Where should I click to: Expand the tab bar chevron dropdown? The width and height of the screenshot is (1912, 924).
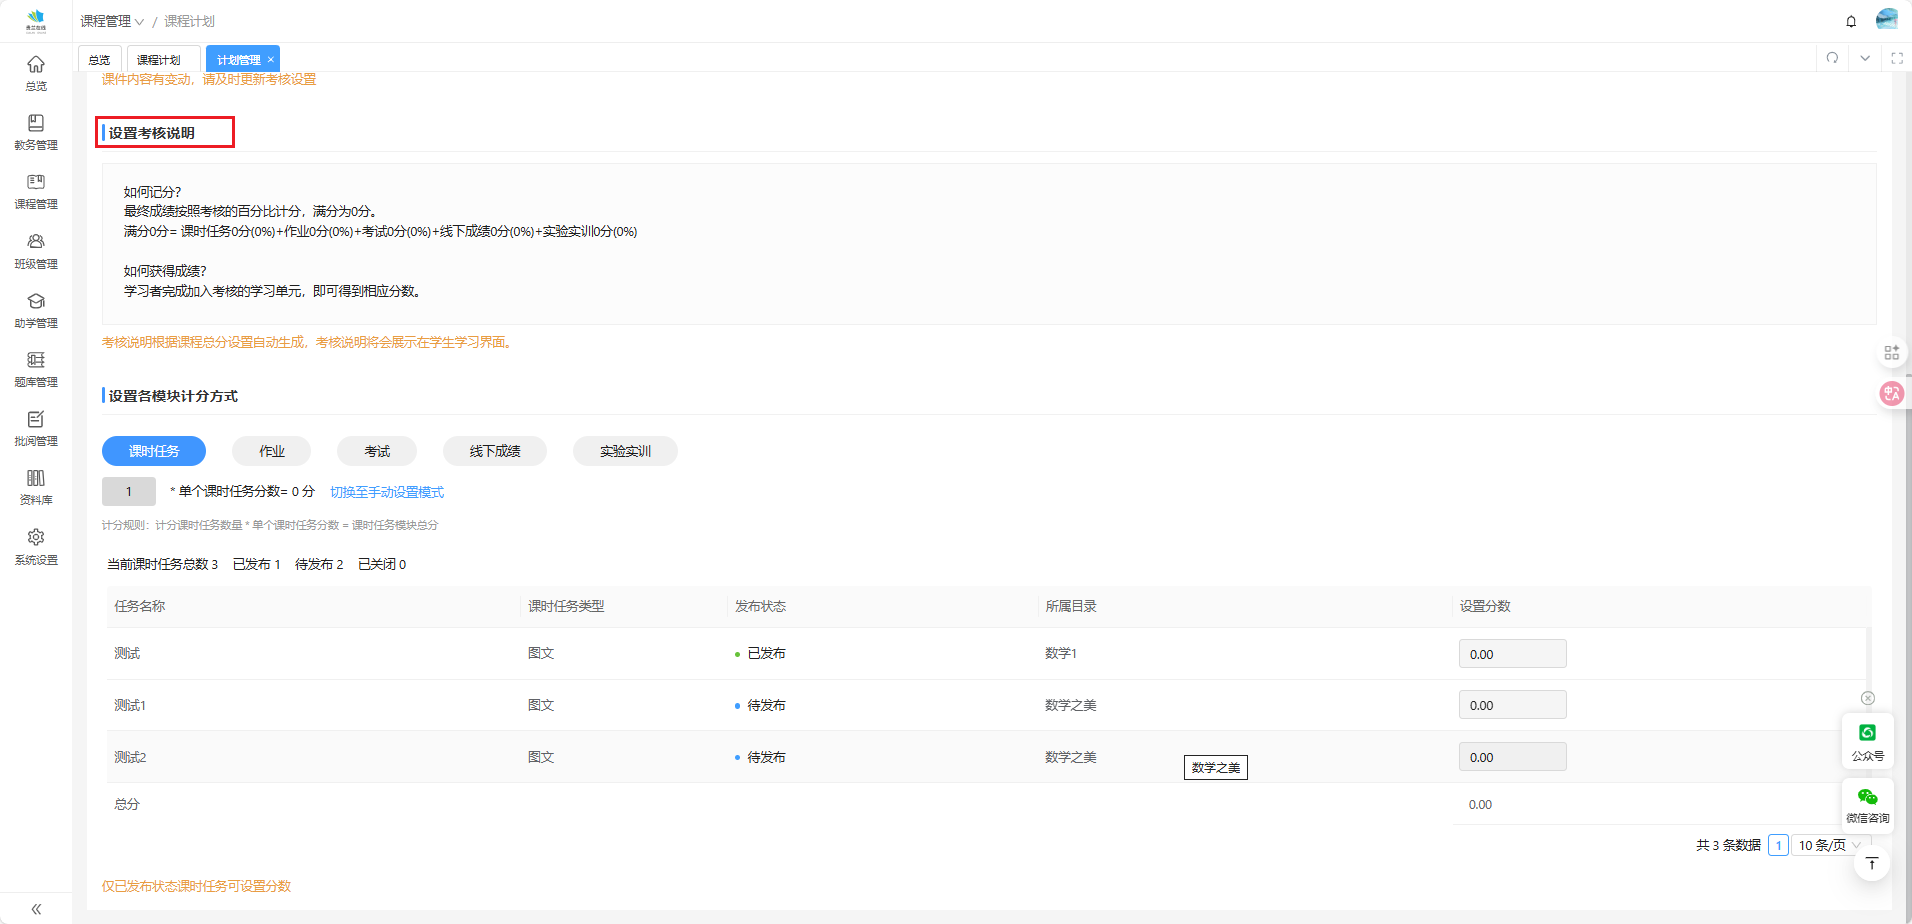pyautogui.click(x=1865, y=58)
